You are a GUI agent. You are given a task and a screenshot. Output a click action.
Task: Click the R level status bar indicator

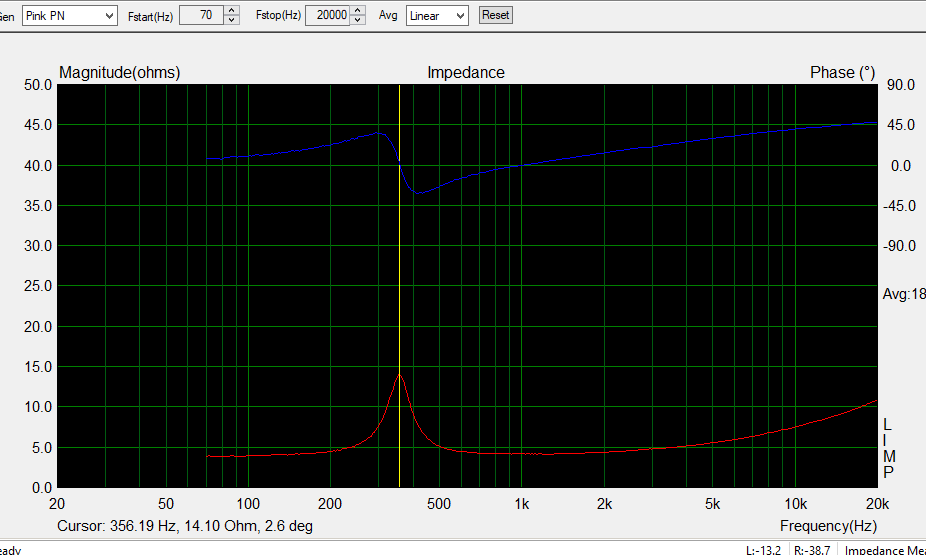[x=814, y=549]
